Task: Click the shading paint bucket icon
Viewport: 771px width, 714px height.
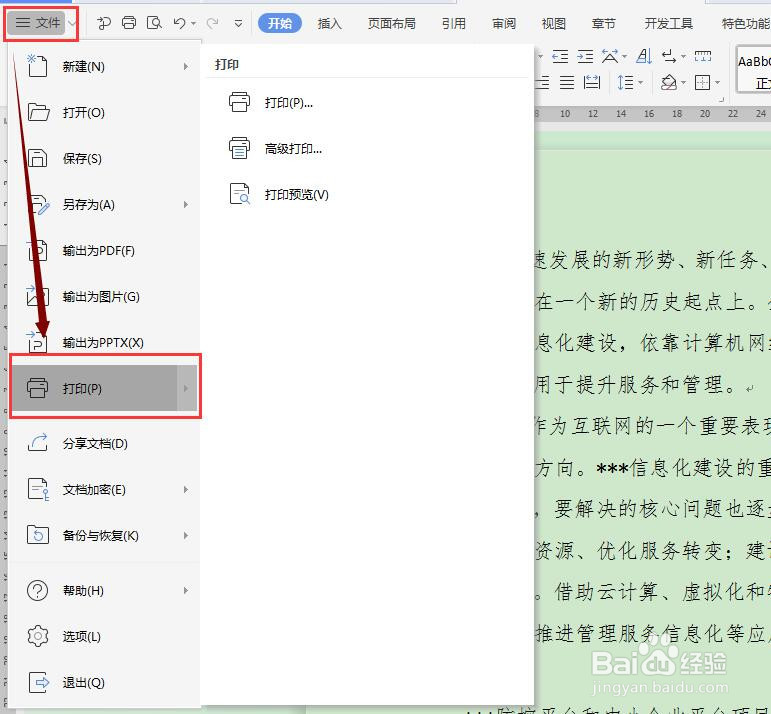Action: [x=669, y=82]
